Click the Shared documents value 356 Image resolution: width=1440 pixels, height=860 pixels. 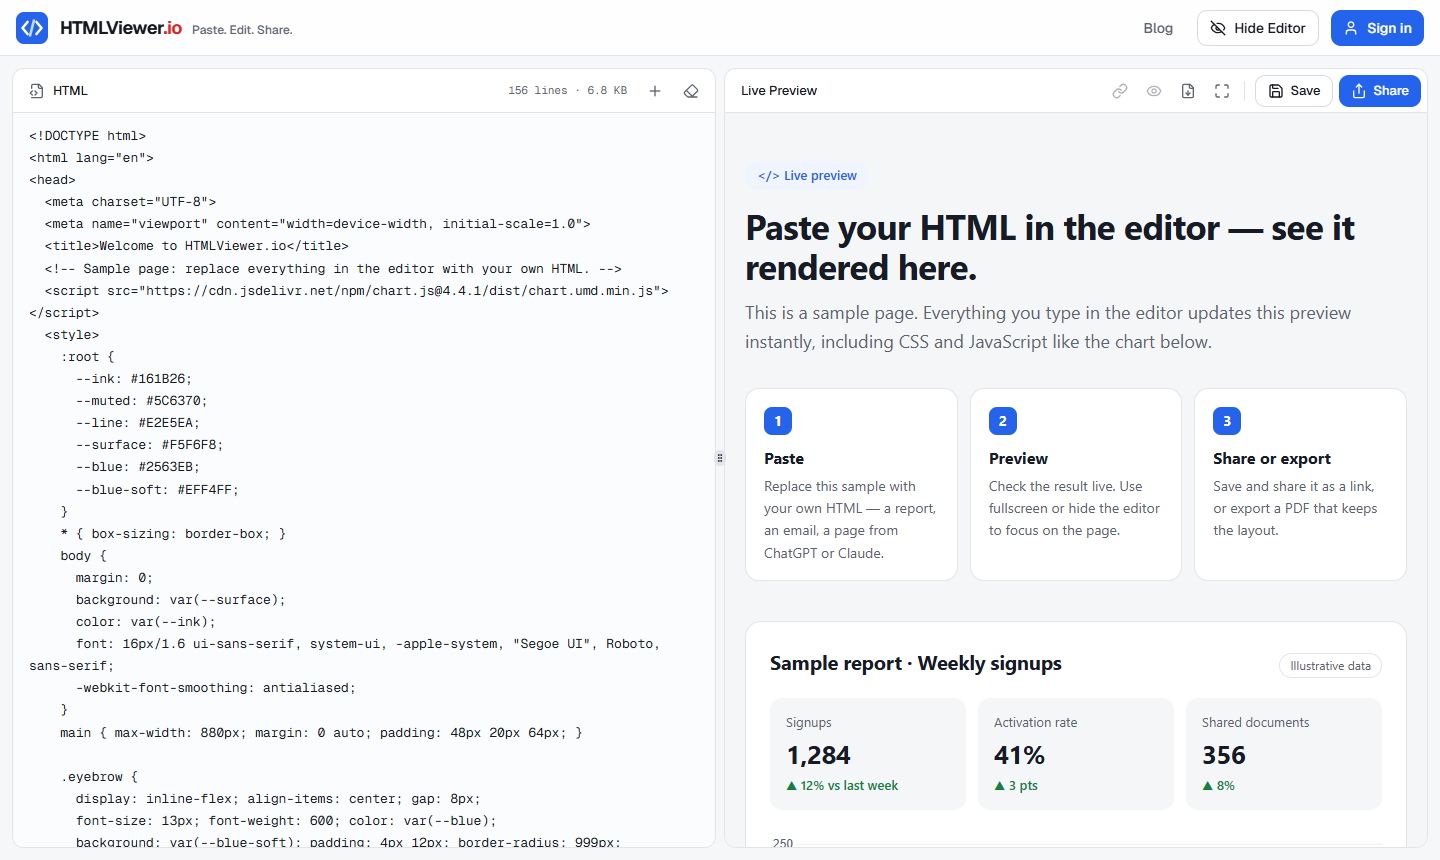click(x=1224, y=755)
